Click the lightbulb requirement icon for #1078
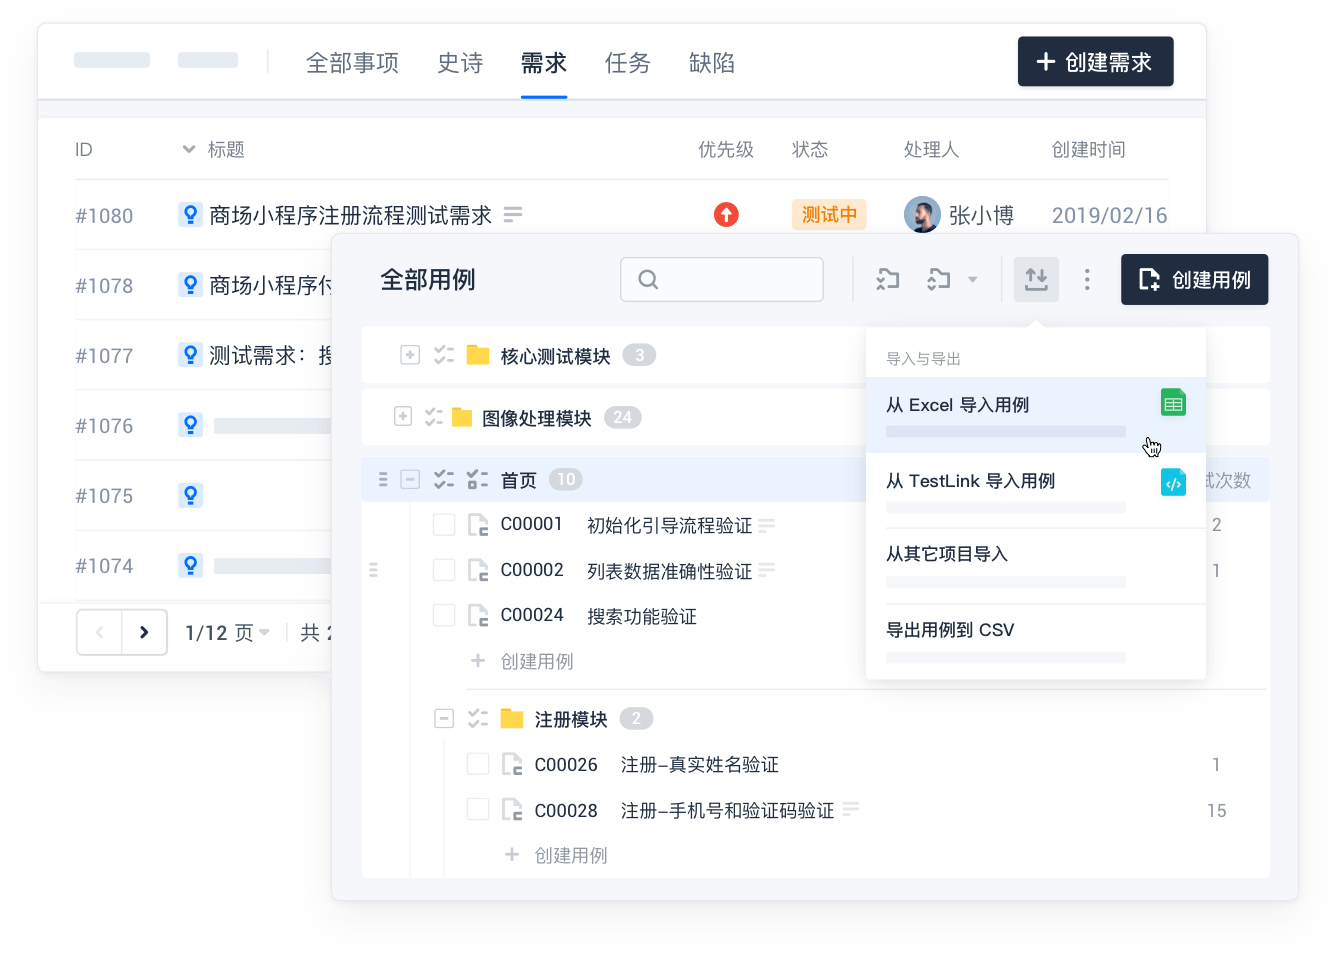This screenshot has height=954, width=1336. click(x=190, y=285)
